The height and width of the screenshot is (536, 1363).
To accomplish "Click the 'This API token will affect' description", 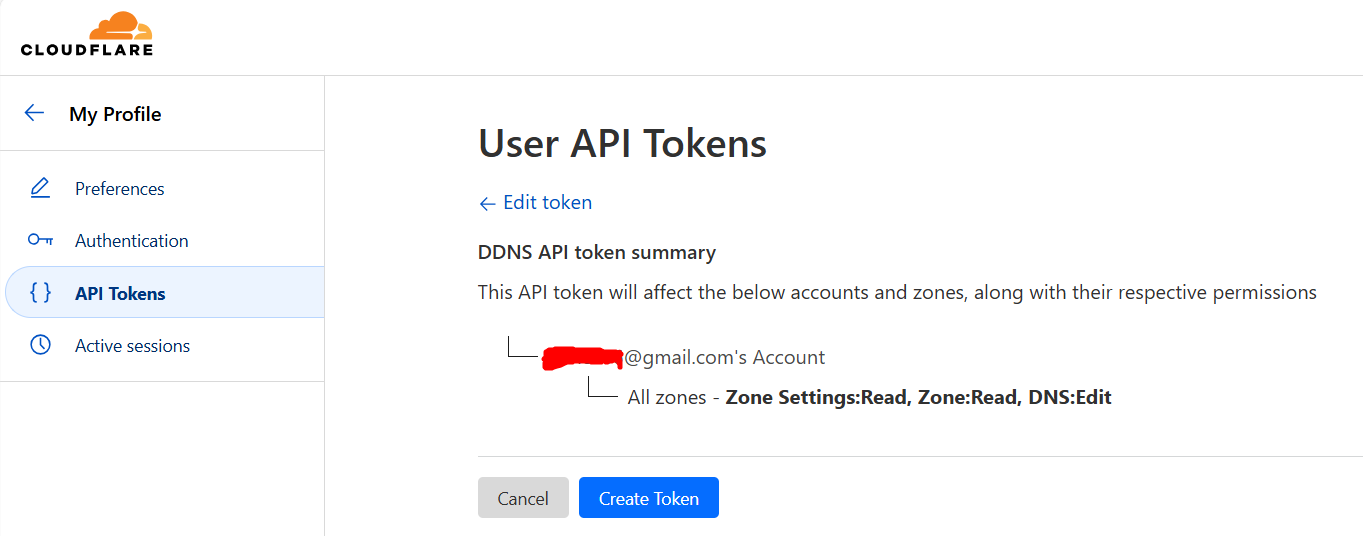I will pos(897,293).
